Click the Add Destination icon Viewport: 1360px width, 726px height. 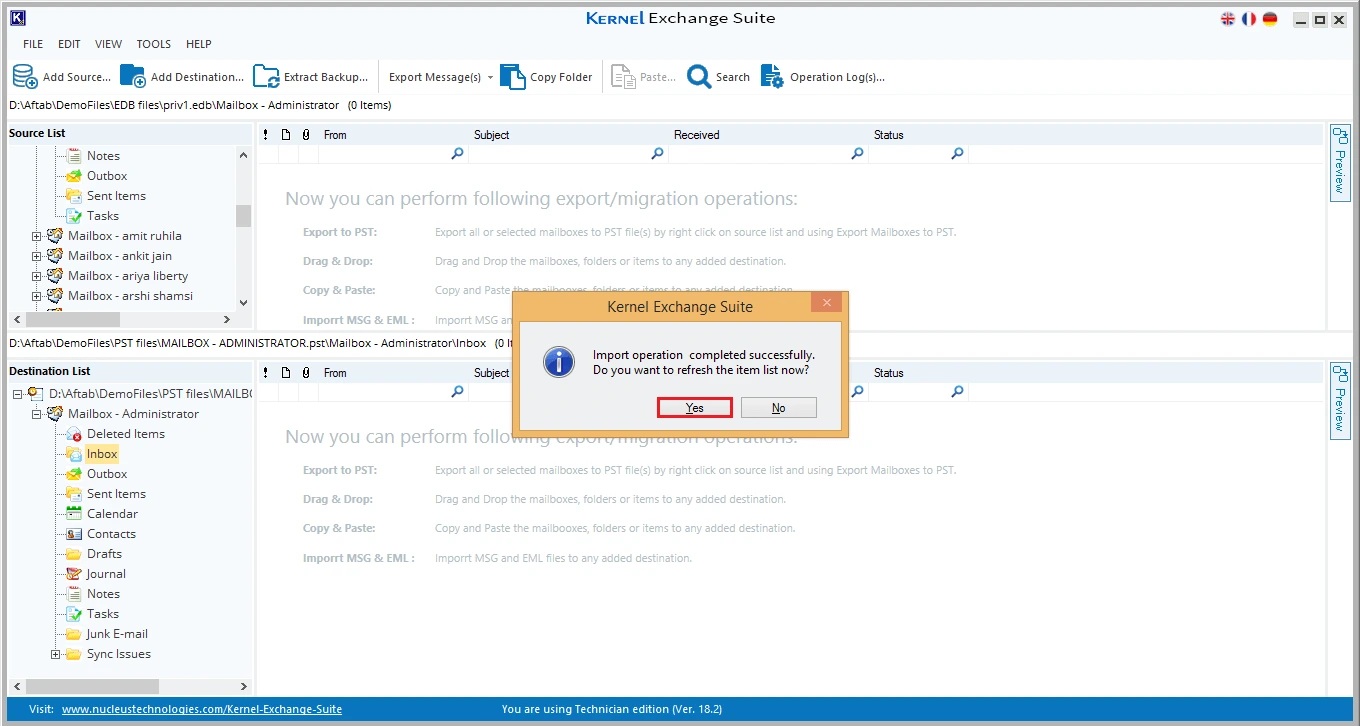point(133,77)
